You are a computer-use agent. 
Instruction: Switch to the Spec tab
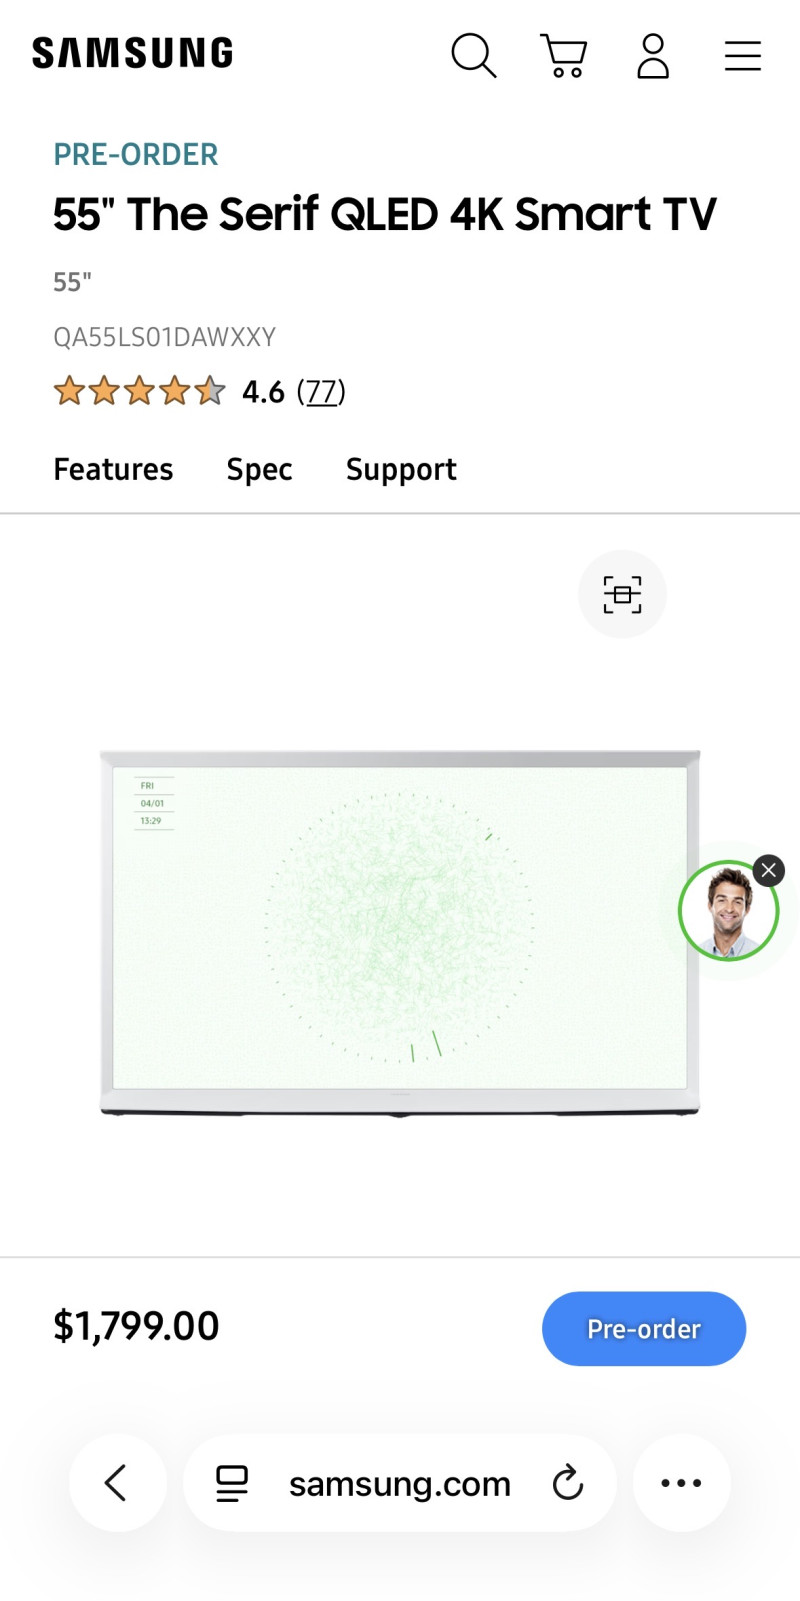[x=259, y=469]
